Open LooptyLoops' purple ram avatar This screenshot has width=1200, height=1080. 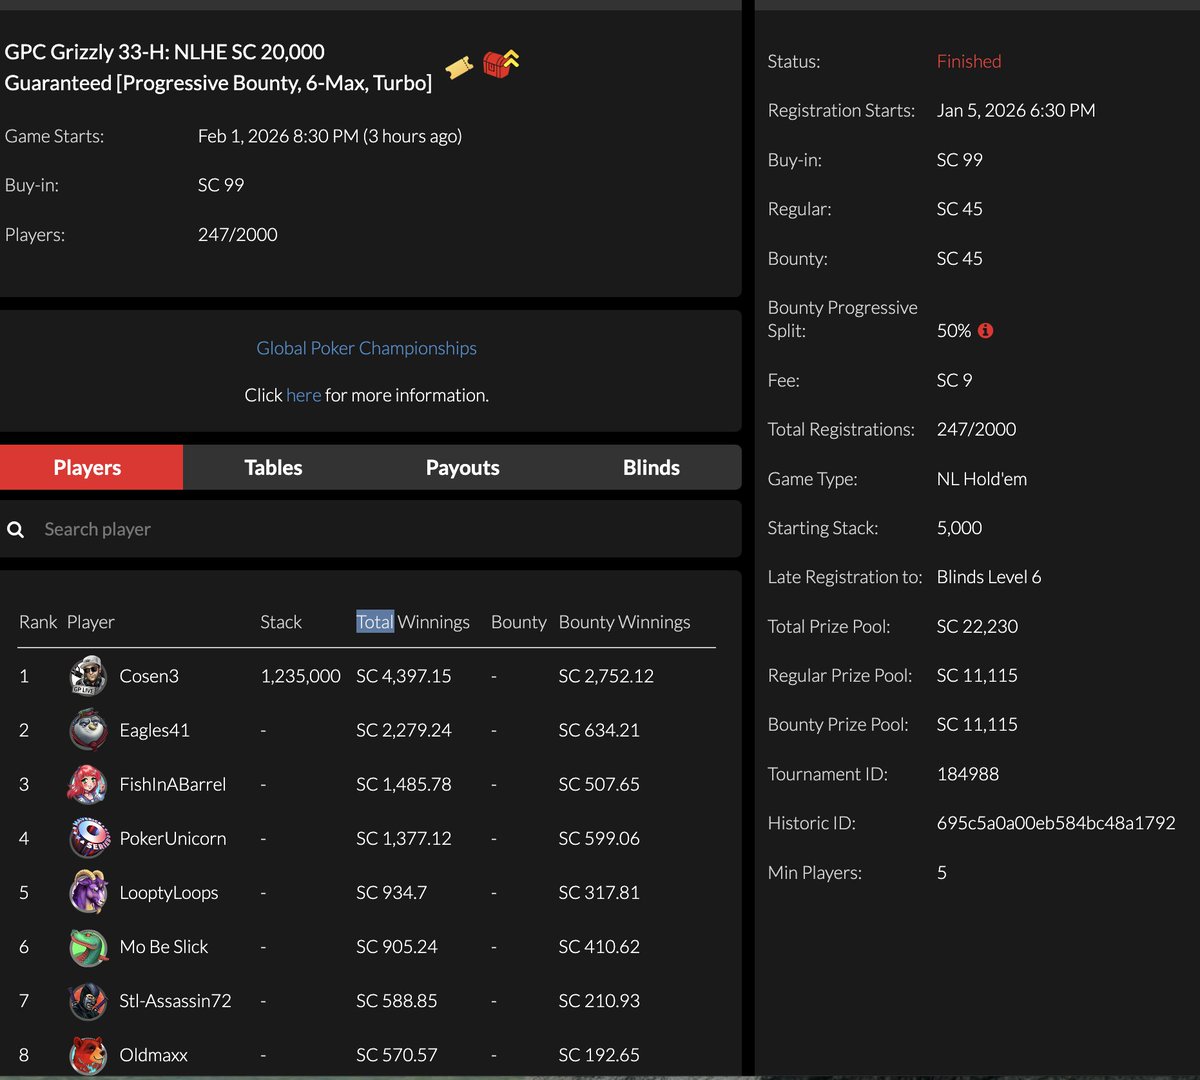88,892
